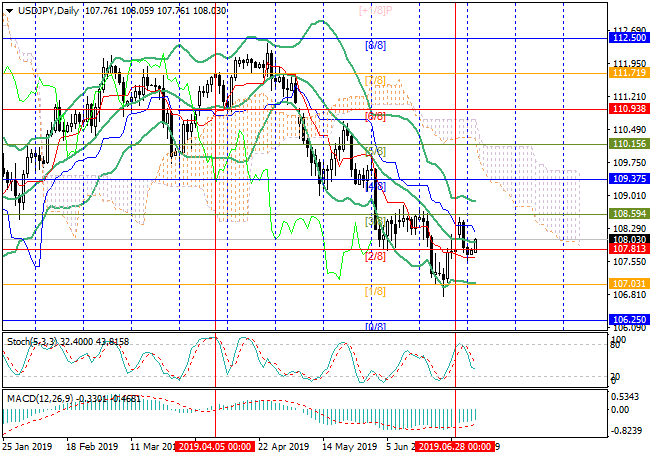This screenshot has height=458, width=653.
Task: Select the blue 109.375 price level tag
Action: (628, 178)
